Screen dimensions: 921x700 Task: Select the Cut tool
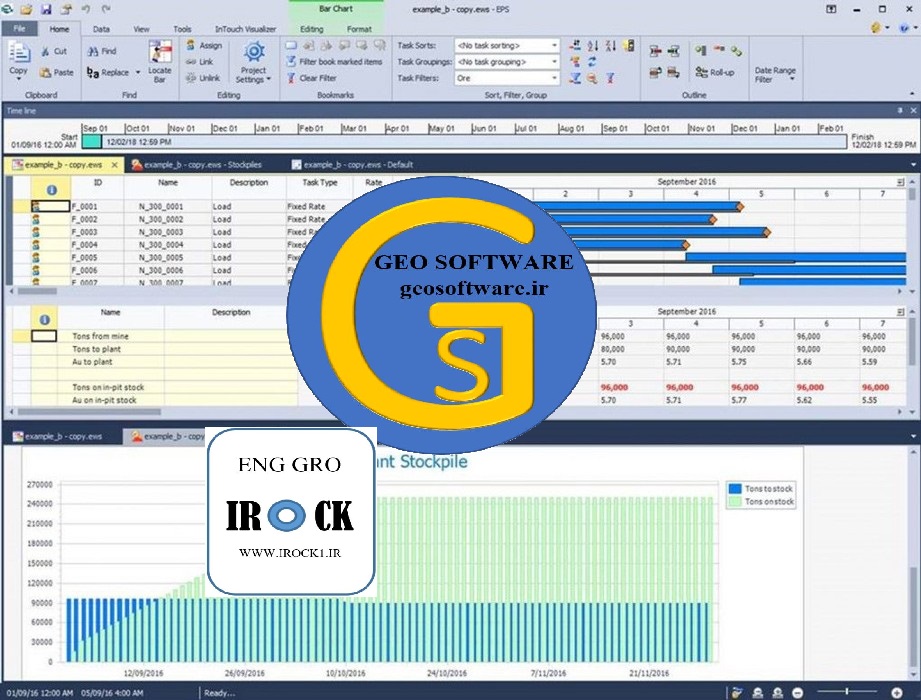tap(54, 51)
